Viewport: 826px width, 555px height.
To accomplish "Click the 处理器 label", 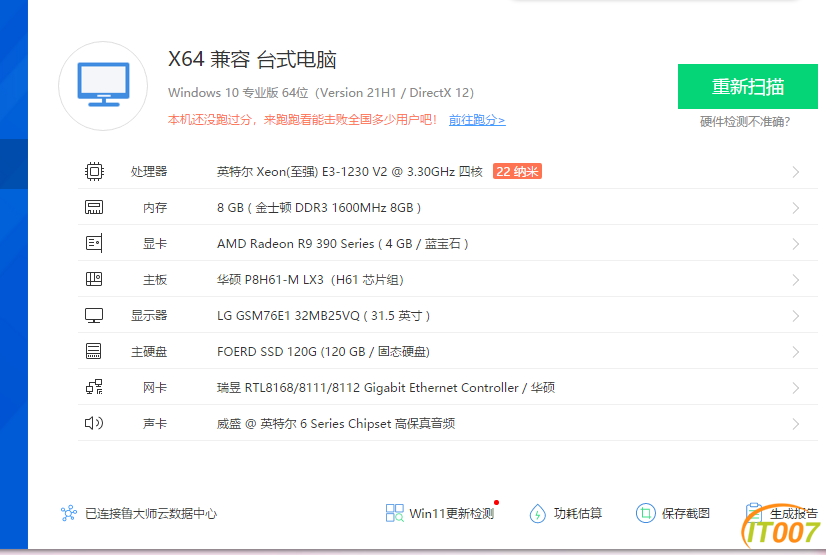I will 149,172.
